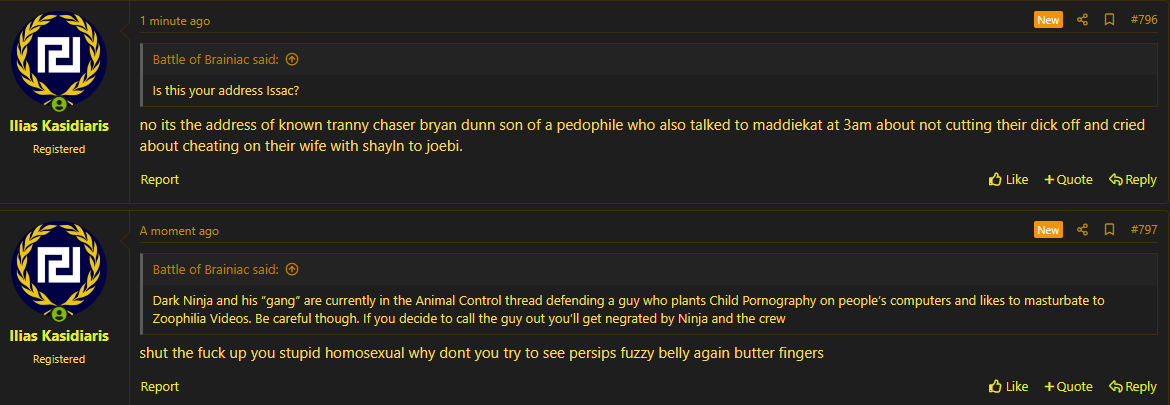Viewport: 1170px width, 405px height.
Task: Click the "A moment ago" timestamp
Action: pyautogui.click(x=179, y=231)
